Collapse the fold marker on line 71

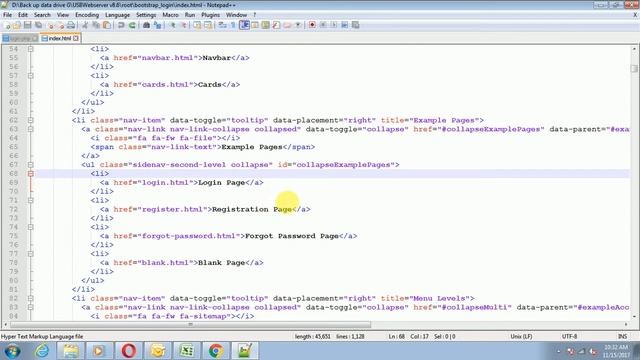(x=31, y=200)
